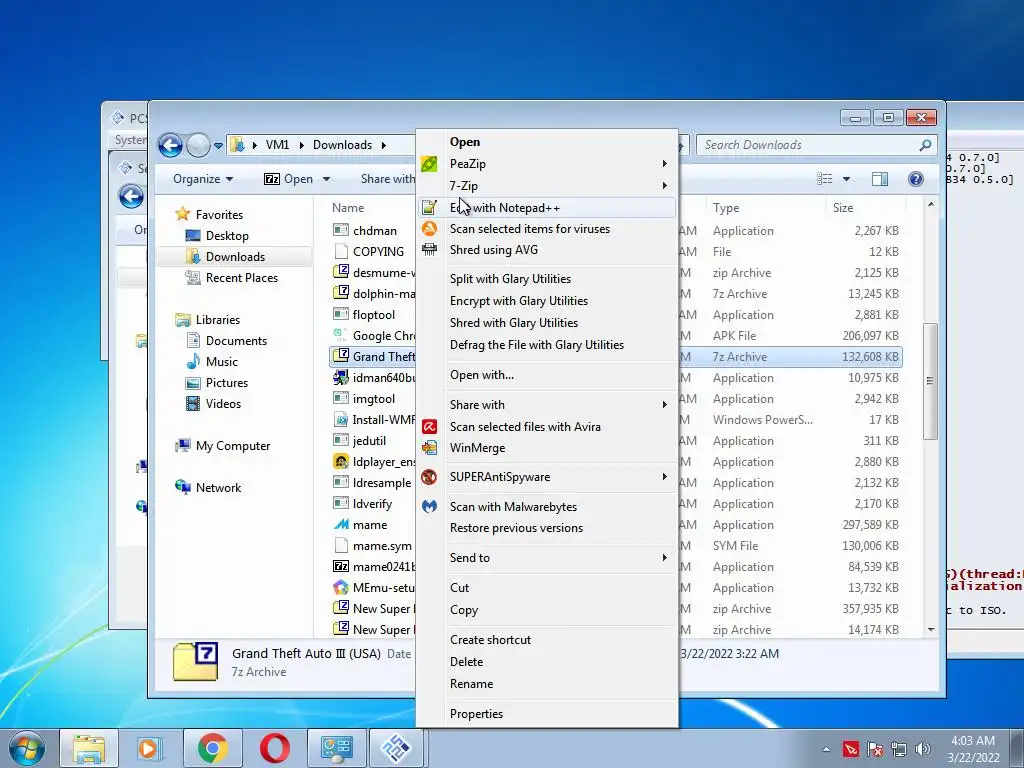Viewport: 1024px width, 768px height.
Task: Select Network in navigation pane
Action: [x=218, y=488]
